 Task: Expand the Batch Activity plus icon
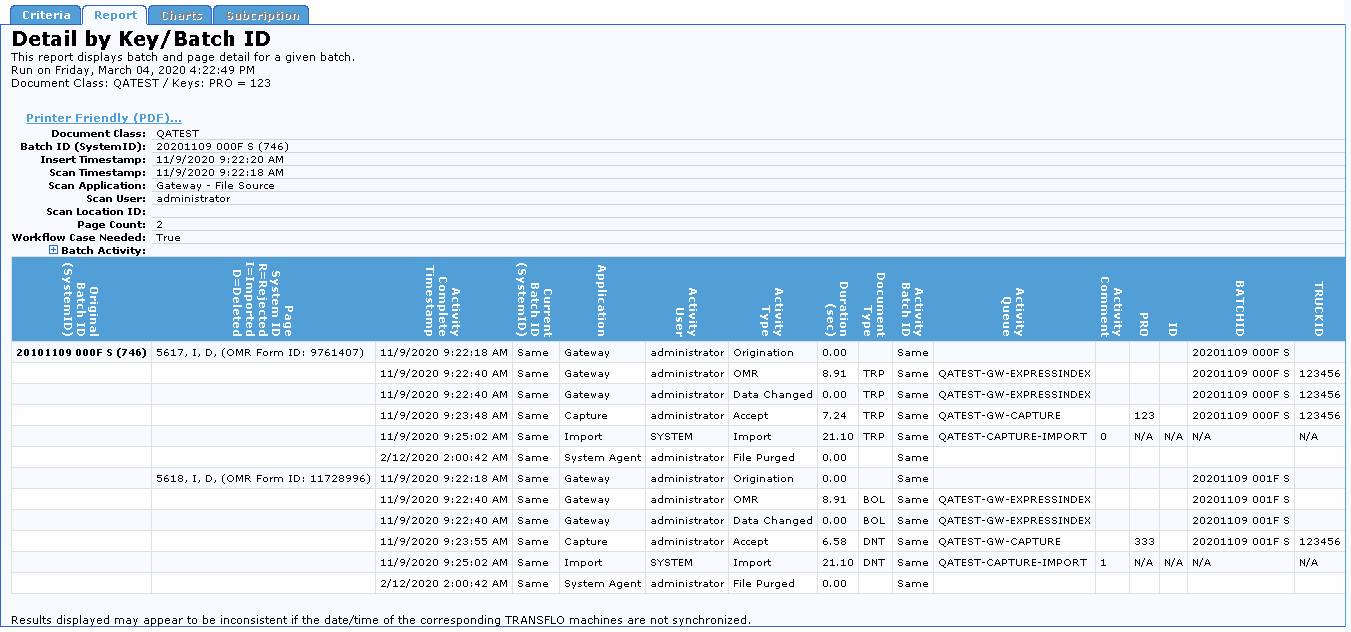(x=54, y=250)
